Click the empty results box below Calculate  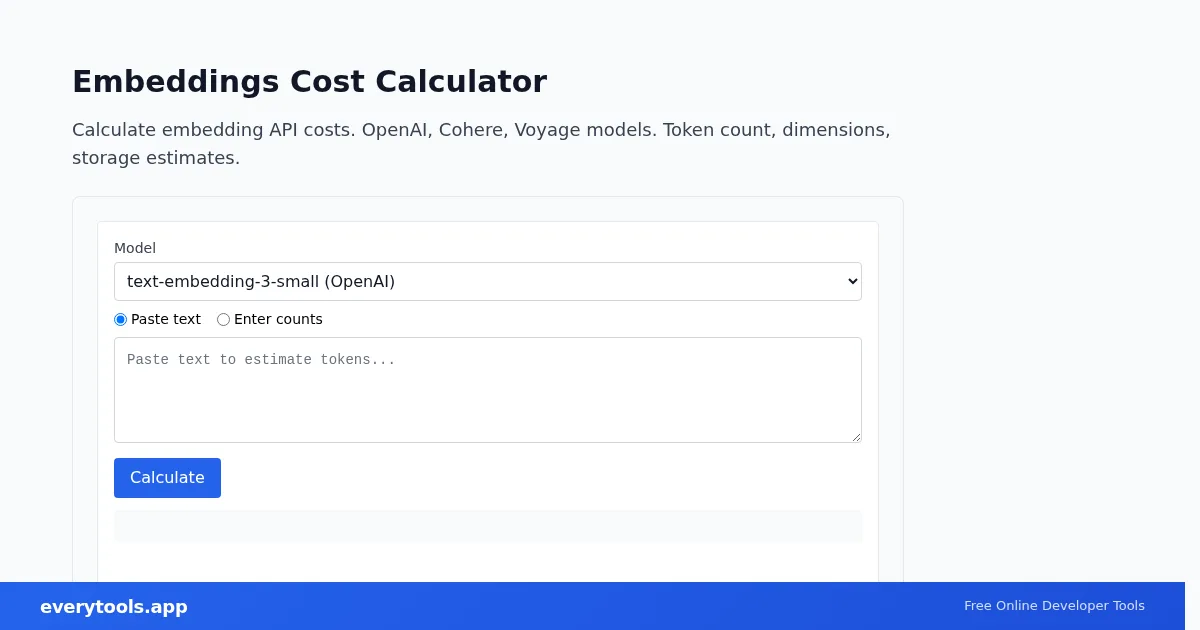[487, 526]
